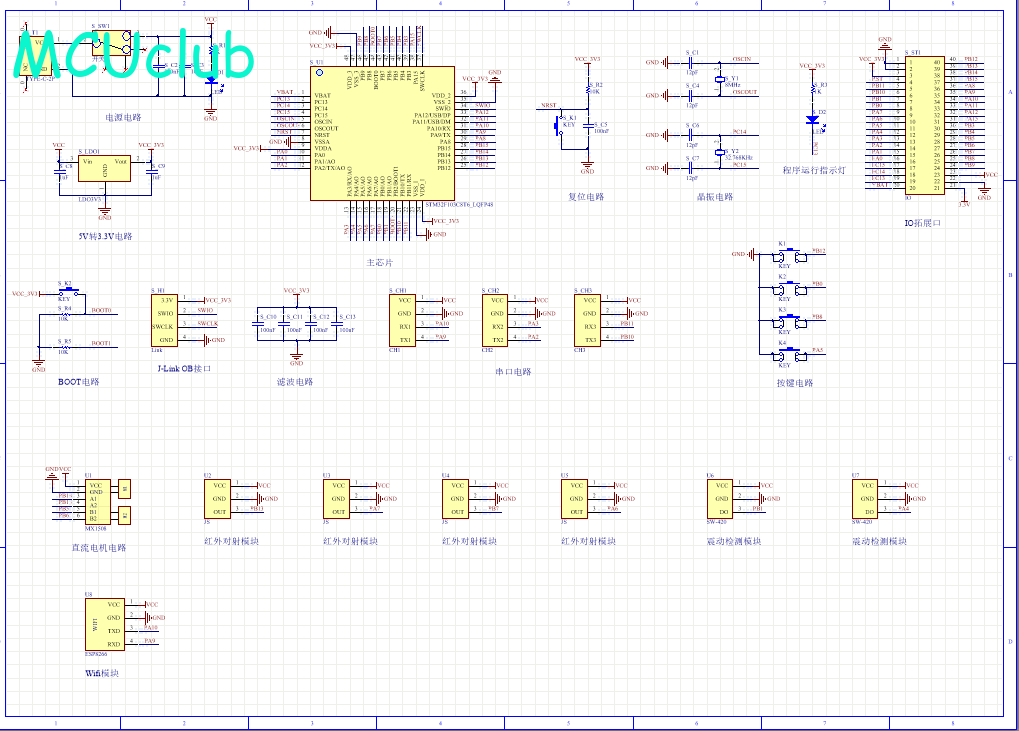
Task: Select the K4 push button on PA5
Action: [790, 355]
